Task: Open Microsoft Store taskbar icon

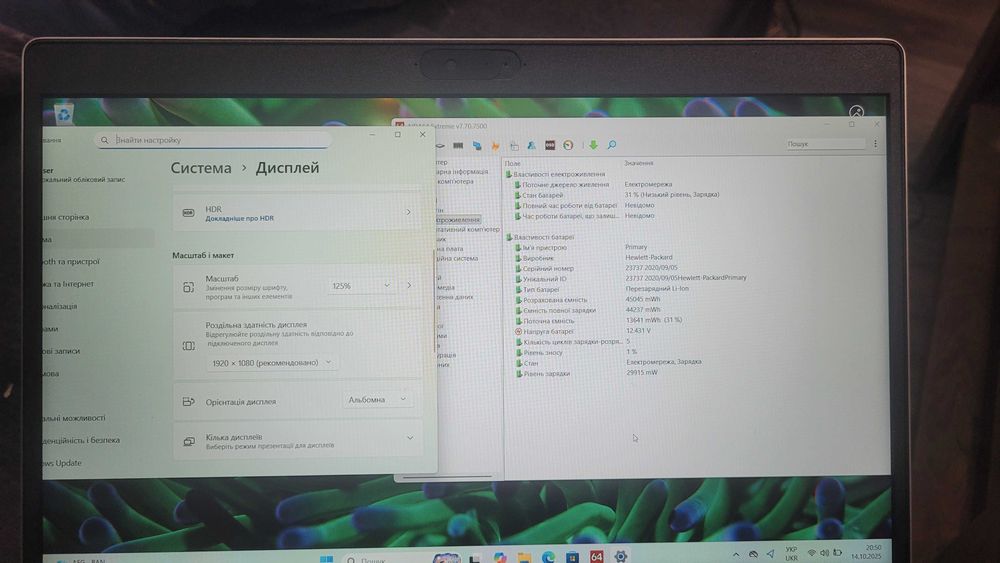Action: coord(572,557)
